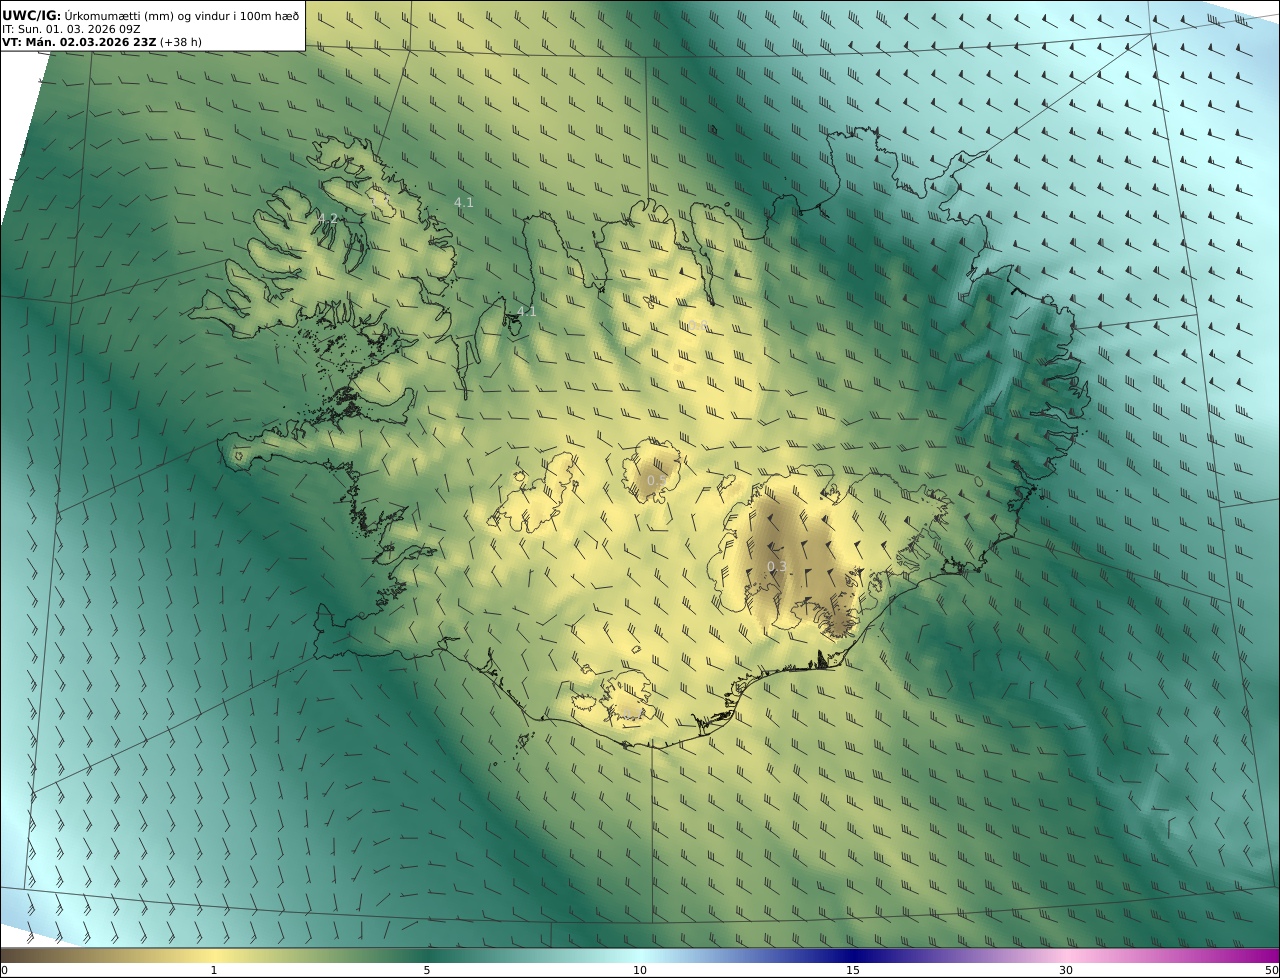Click the "30" tick label on the color scale
This screenshot has height=978, width=1280.
[1066, 970]
